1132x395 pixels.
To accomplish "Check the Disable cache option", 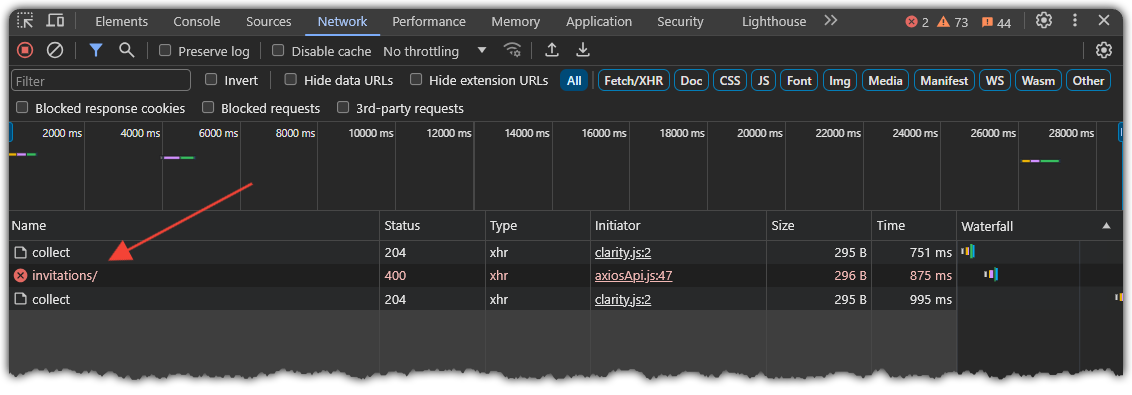I will (x=278, y=51).
